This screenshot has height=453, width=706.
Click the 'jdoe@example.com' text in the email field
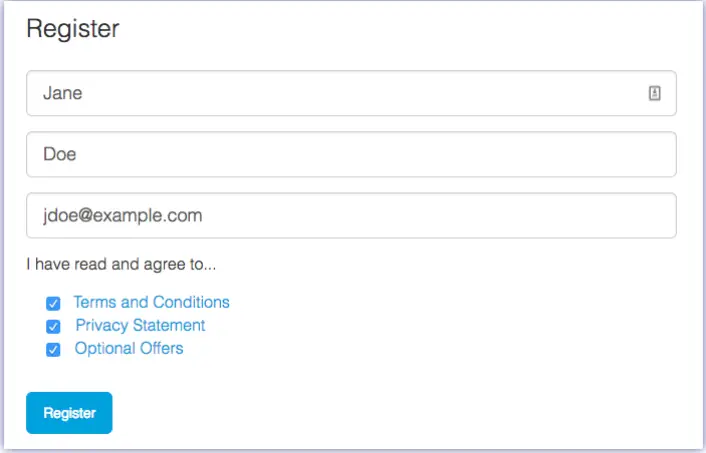point(122,215)
